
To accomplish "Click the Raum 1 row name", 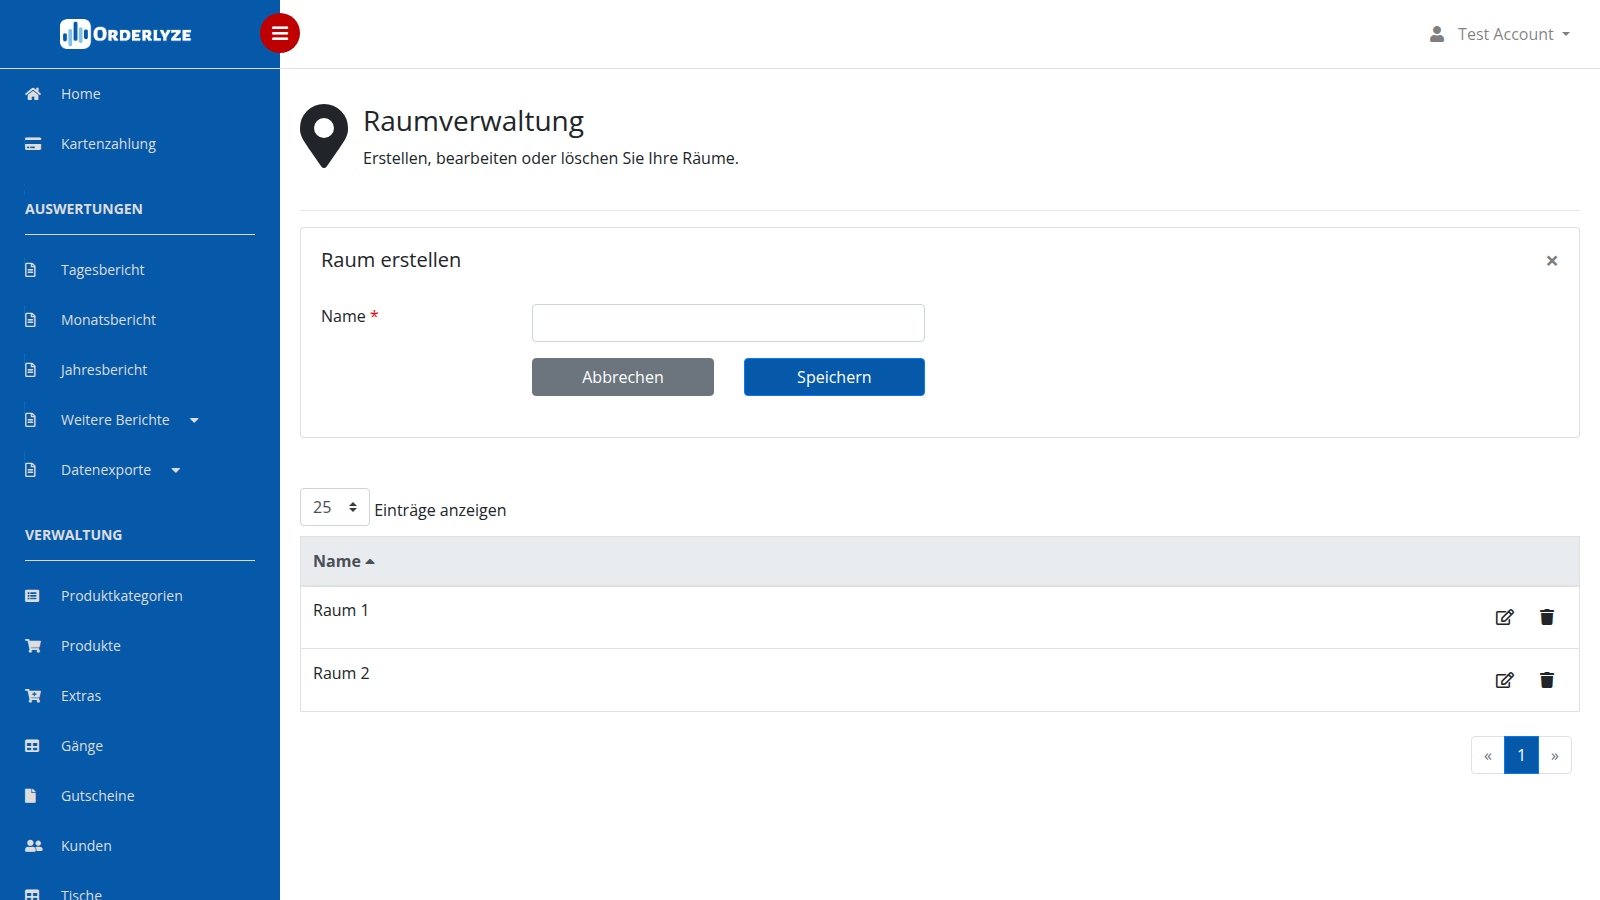I will click(x=341, y=610).
